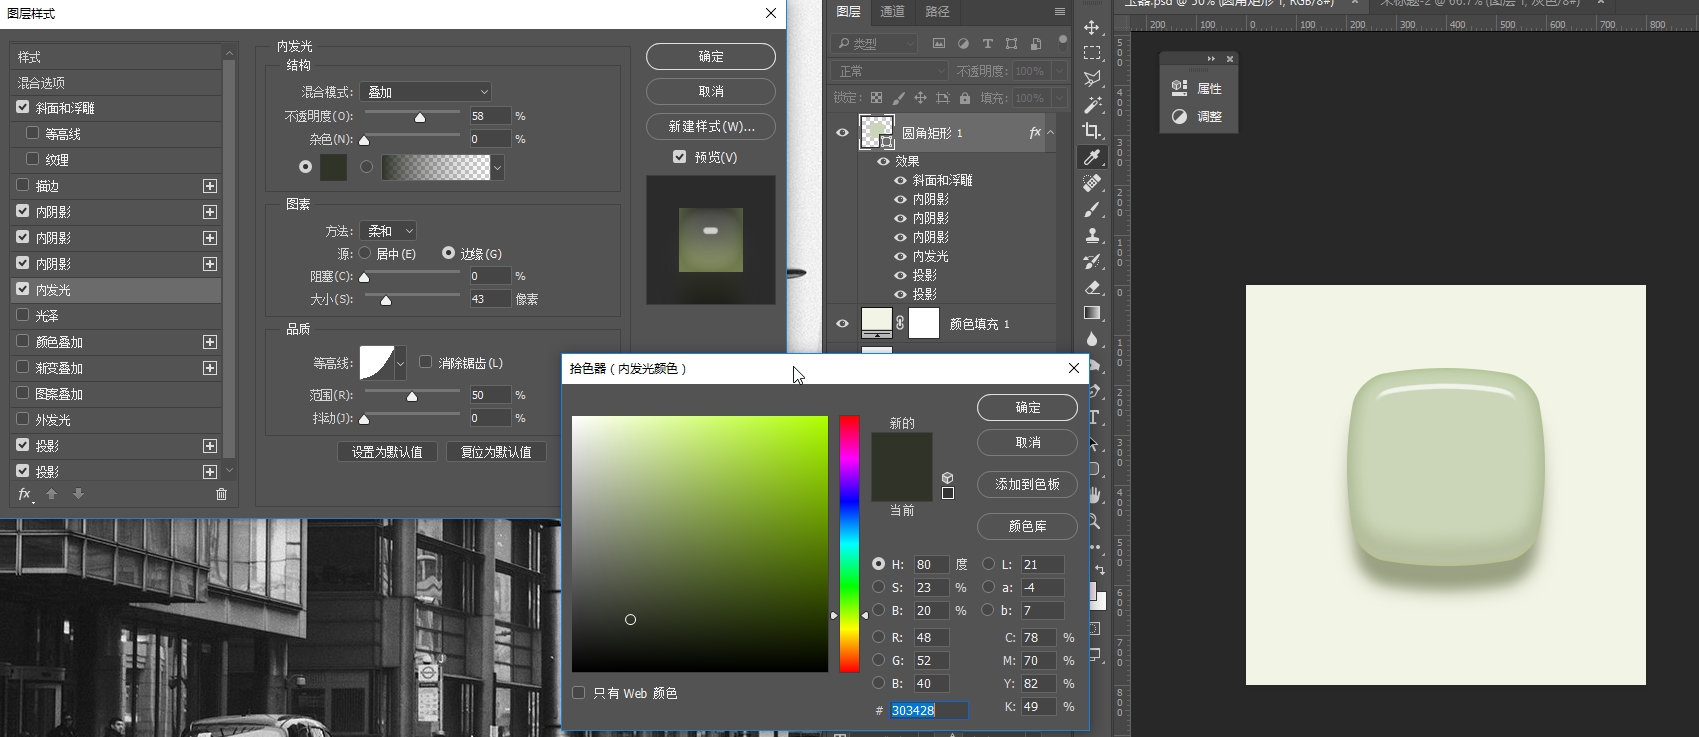Select 内发光 in styles list
The height and width of the screenshot is (737, 1699).
pos(116,290)
